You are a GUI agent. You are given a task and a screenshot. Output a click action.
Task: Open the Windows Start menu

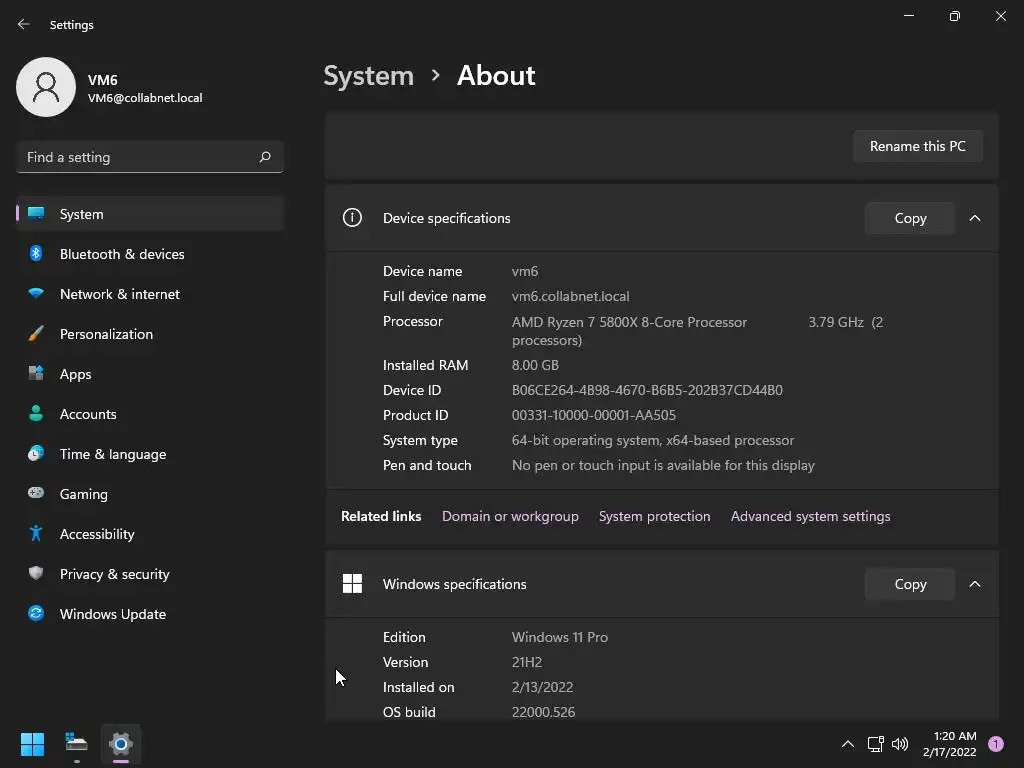tap(32, 744)
